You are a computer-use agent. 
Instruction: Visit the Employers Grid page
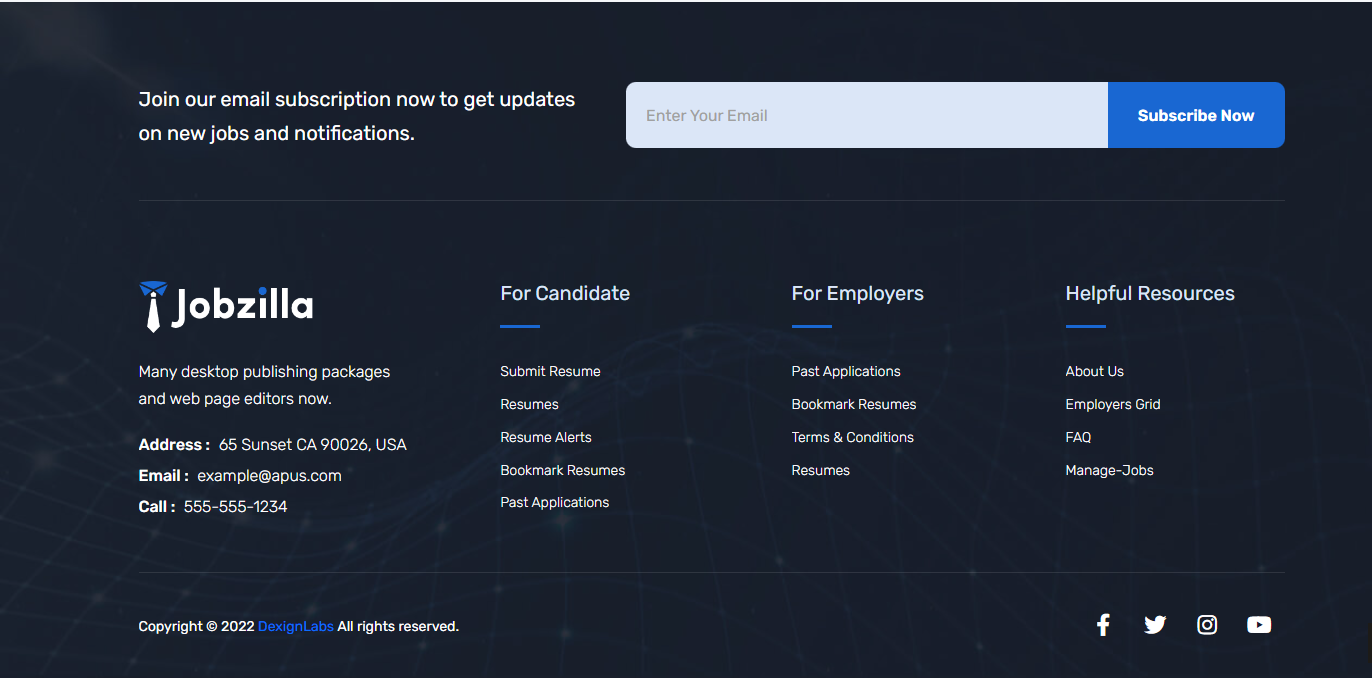tap(1112, 404)
